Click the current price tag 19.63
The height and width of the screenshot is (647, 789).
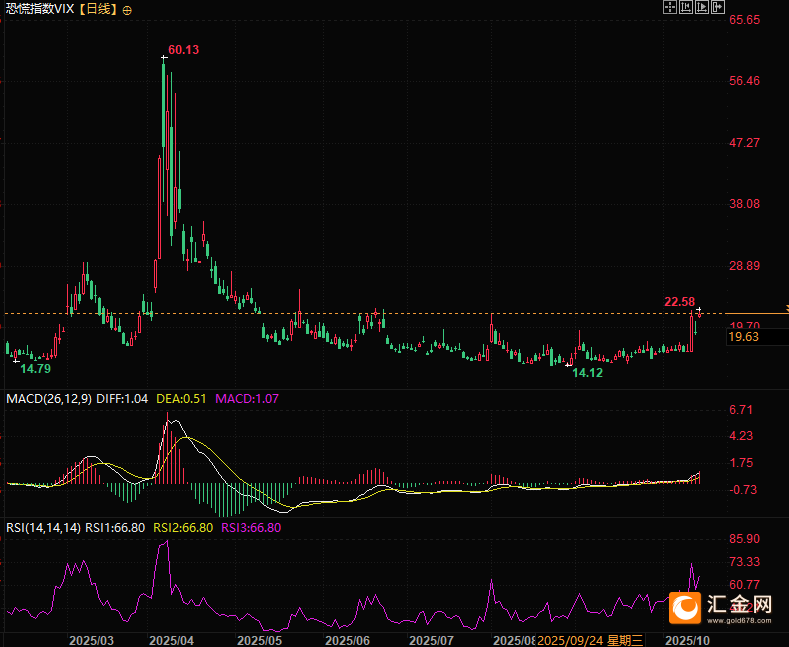point(744,337)
